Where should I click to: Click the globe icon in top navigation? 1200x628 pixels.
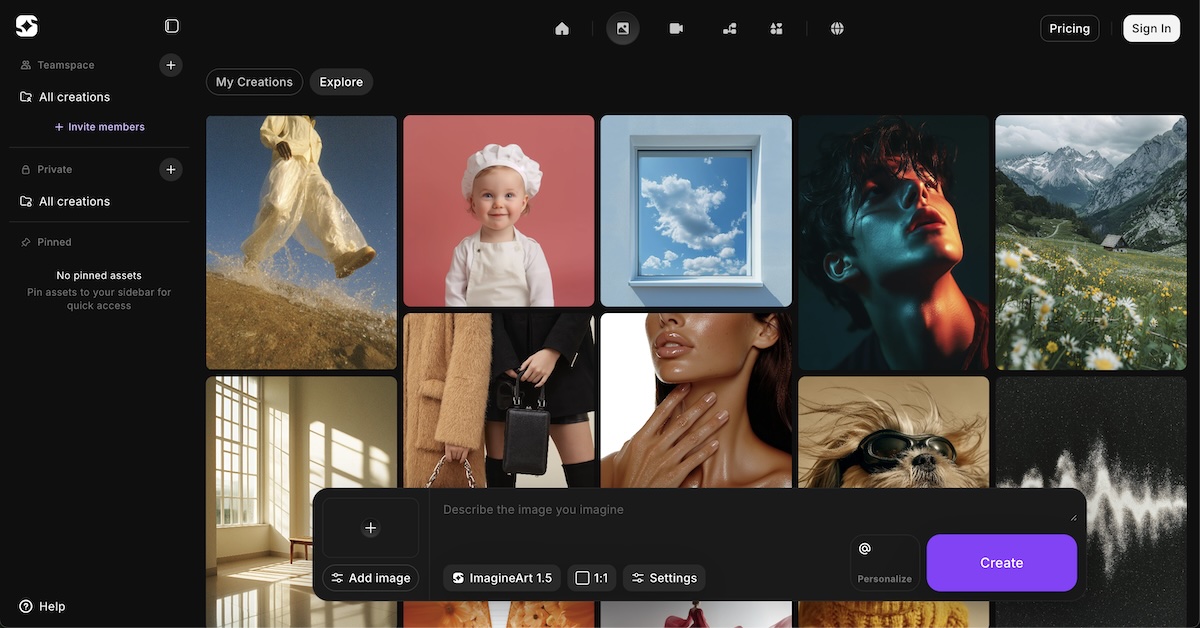(837, 28)
